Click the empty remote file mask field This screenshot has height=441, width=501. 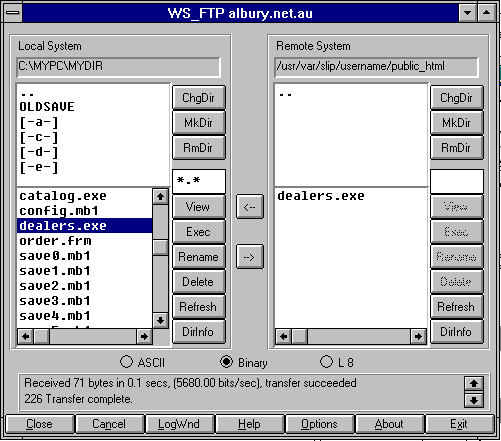[x=457, y=181]
